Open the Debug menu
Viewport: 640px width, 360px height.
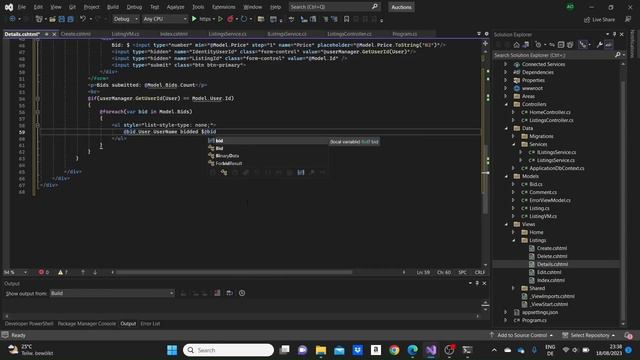[x=134, y=7]
